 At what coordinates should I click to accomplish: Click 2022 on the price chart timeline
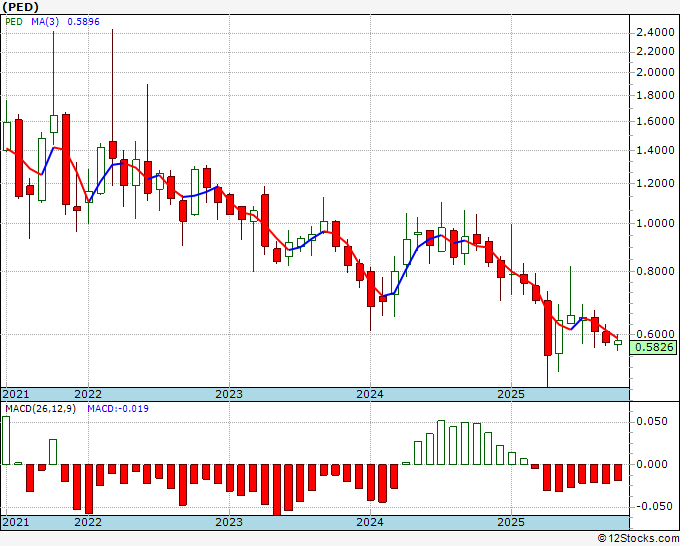point(88,394)
